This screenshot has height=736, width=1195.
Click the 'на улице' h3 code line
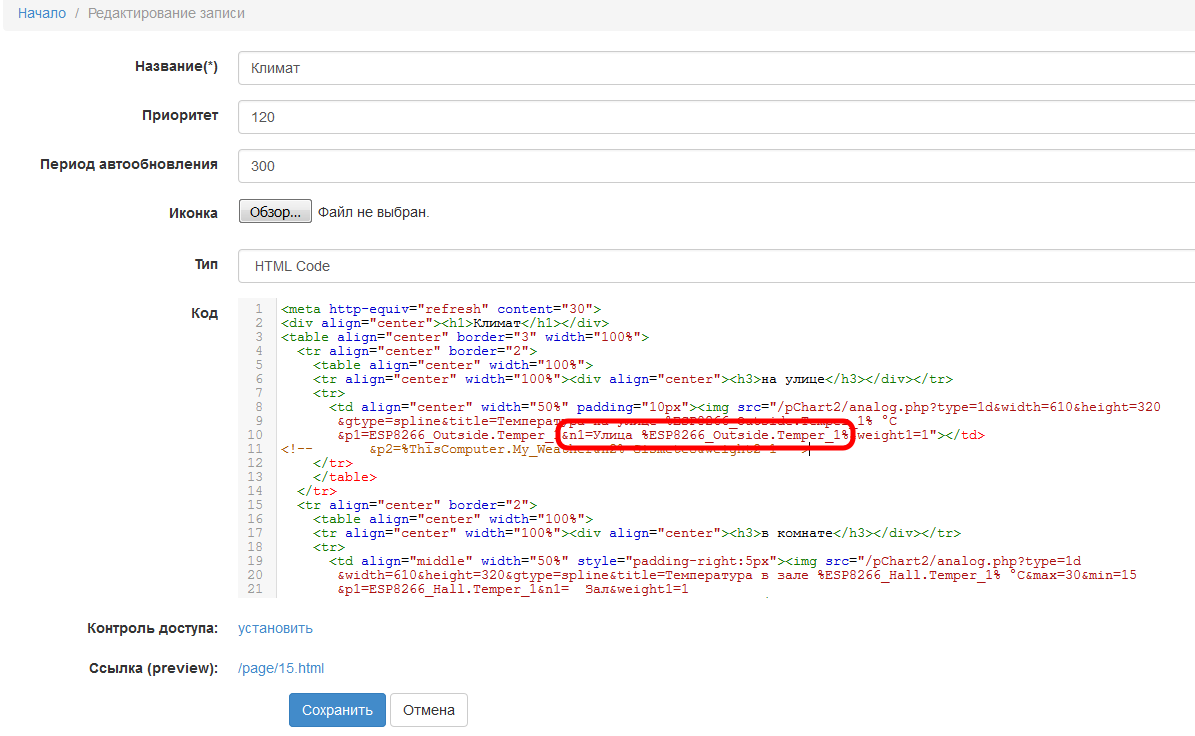pyautogui.click(x=632, y=379)
